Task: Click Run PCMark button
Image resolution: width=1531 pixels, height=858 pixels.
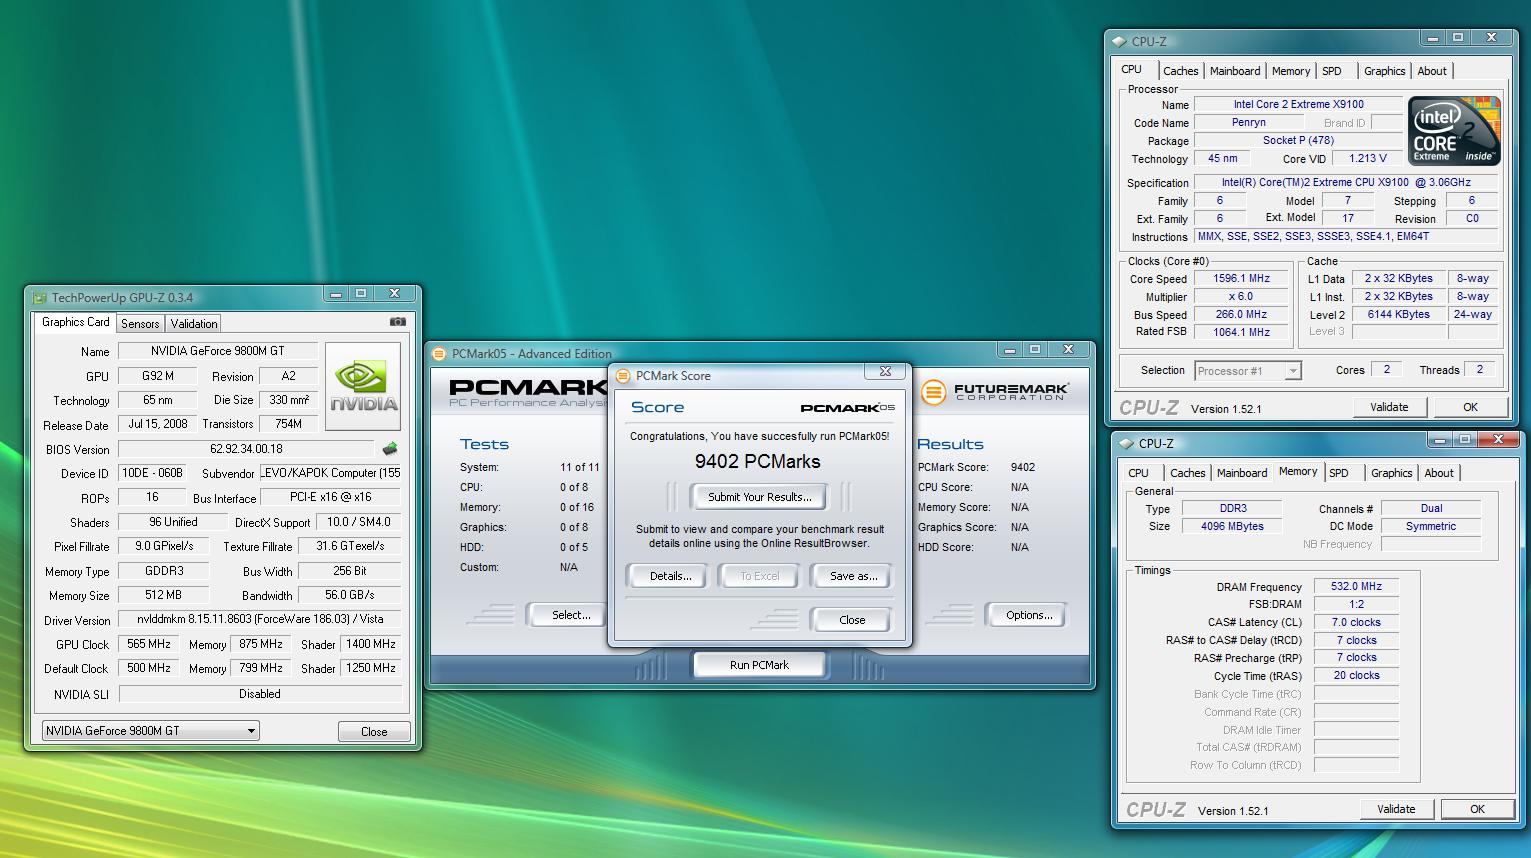Action: (759, 665)
